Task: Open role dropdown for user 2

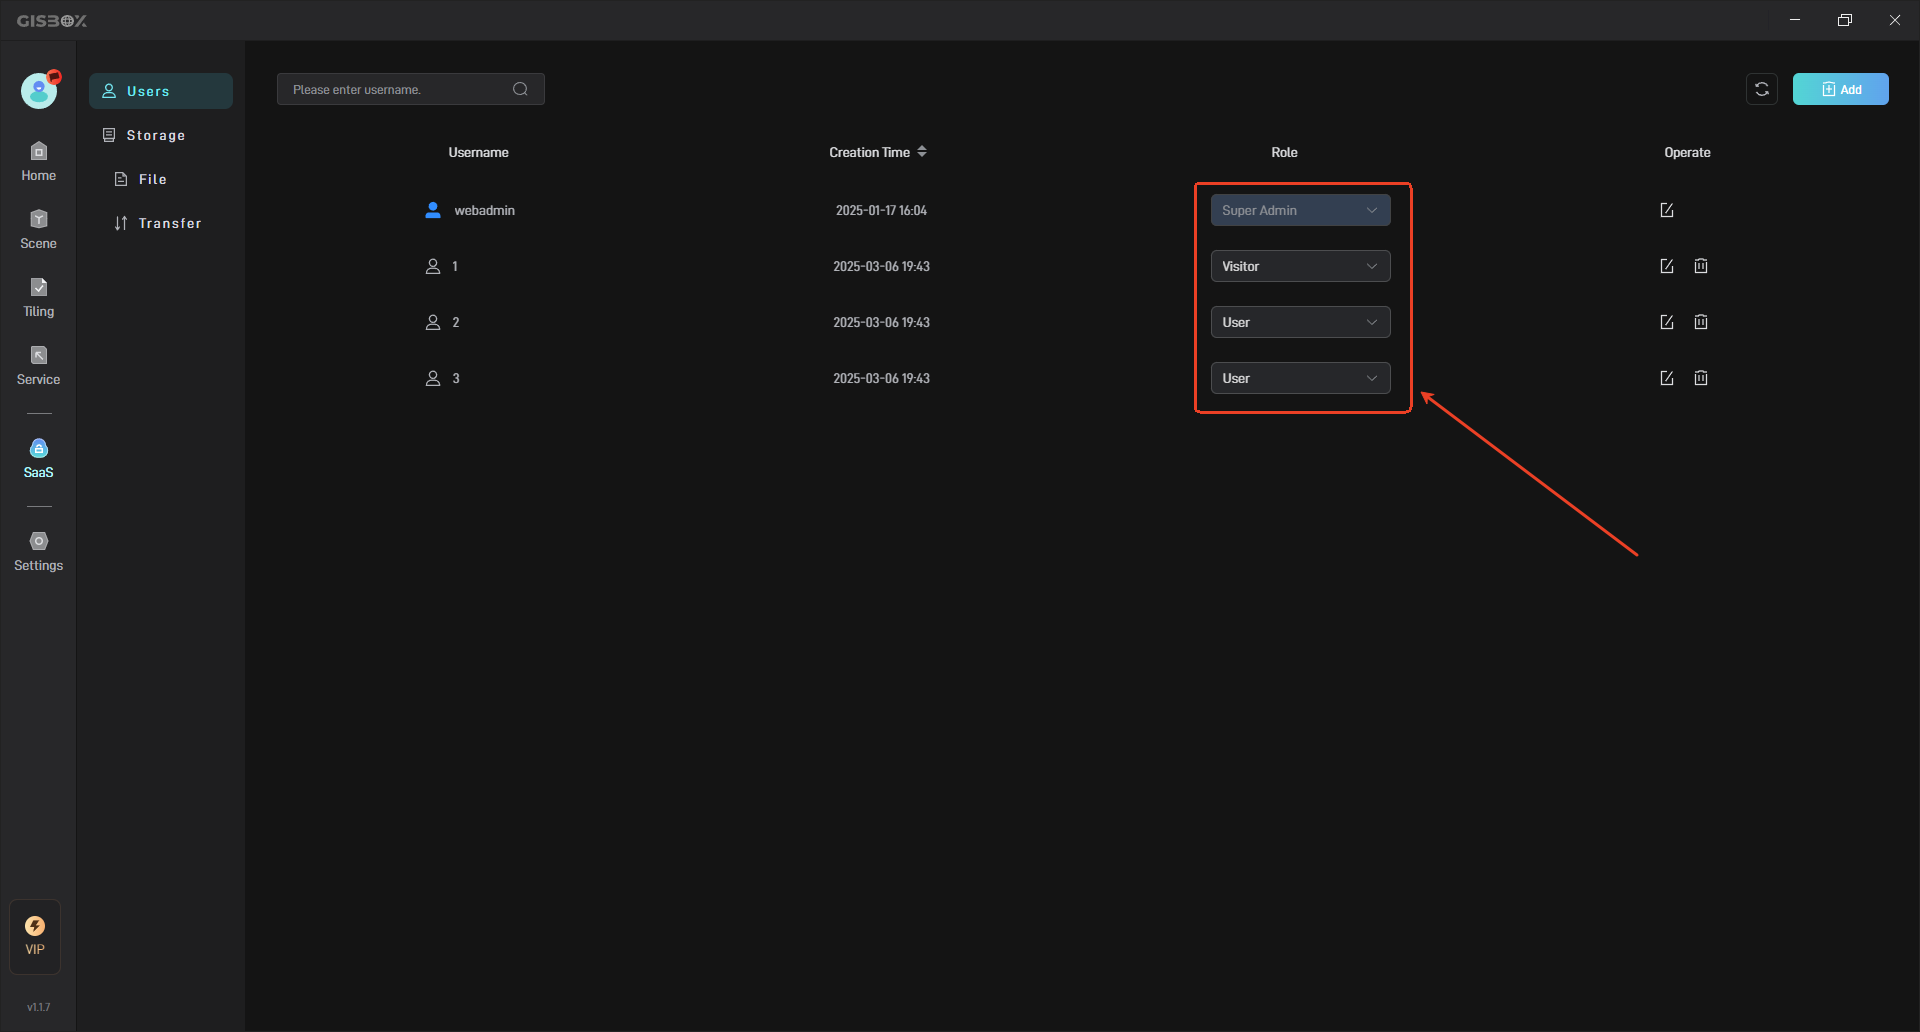Action: [x=1300, y=322]
